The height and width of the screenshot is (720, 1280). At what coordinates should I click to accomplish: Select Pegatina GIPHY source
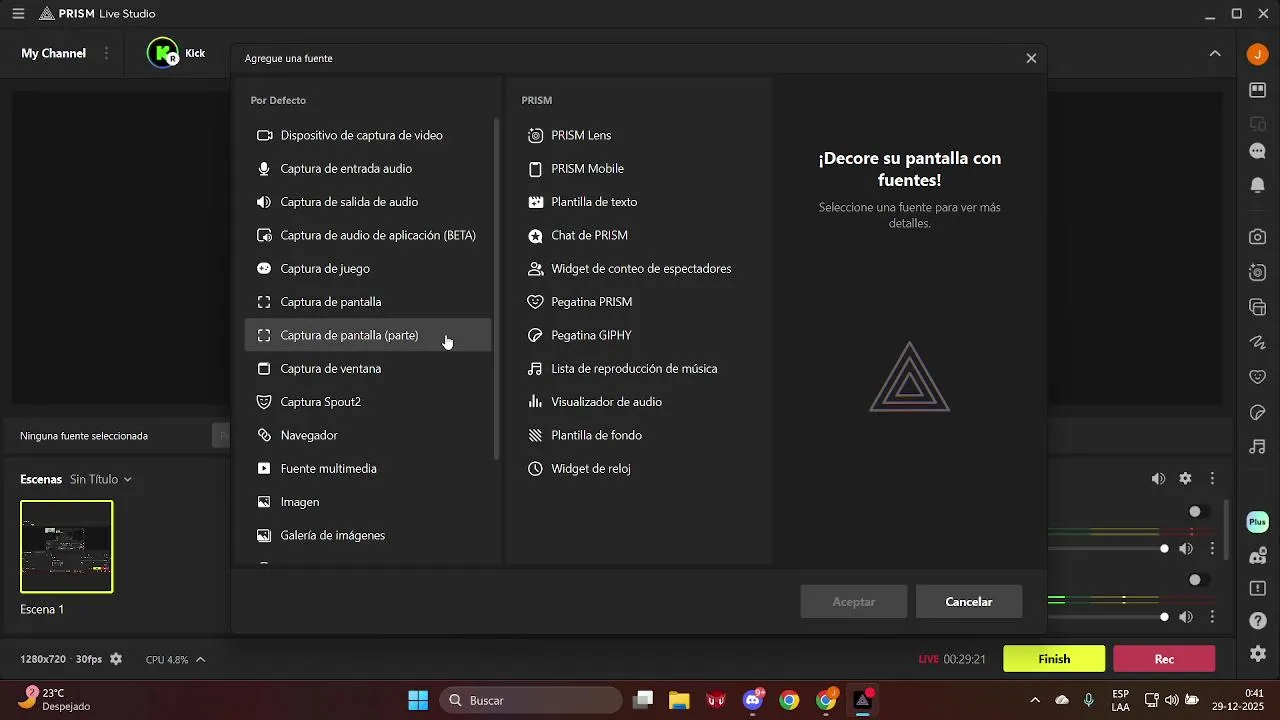(x=638, y=335)
